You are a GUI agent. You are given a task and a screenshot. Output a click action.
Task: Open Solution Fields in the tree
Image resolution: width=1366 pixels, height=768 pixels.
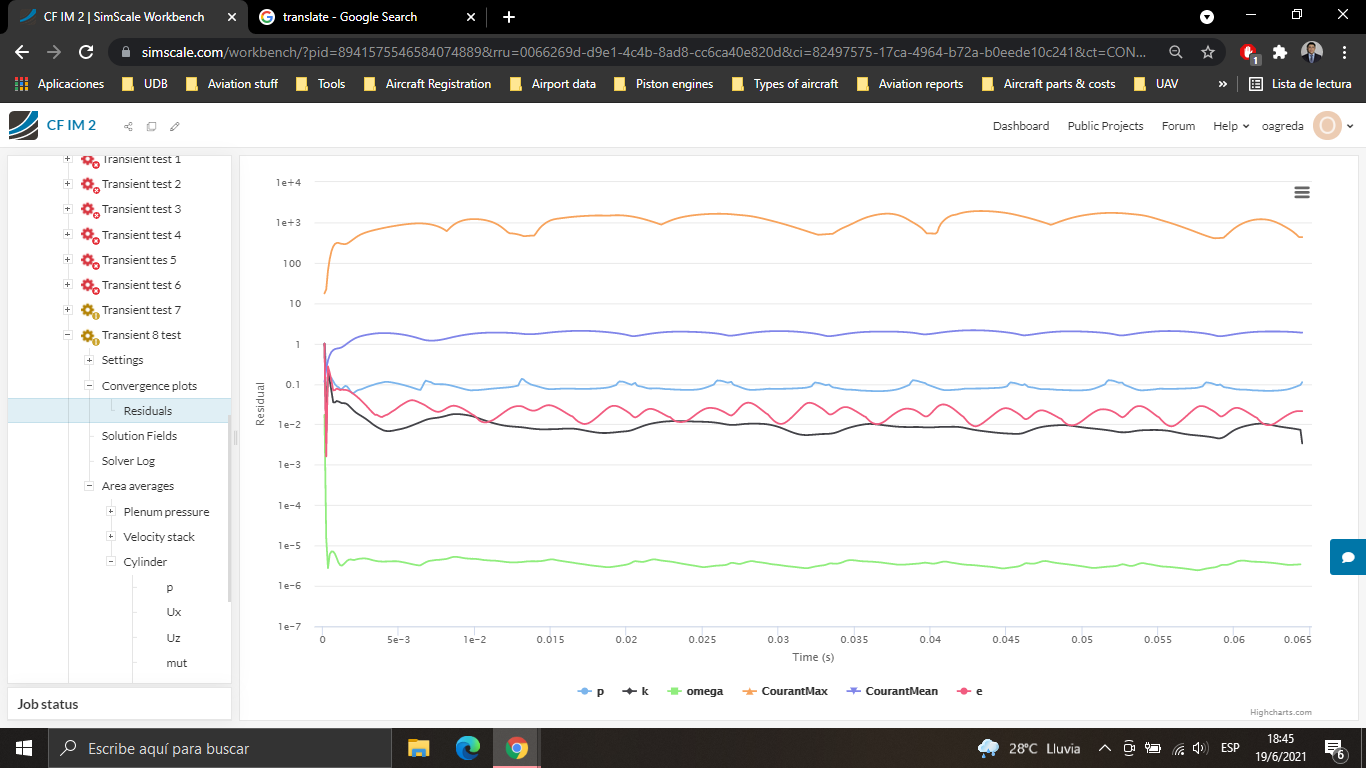139,436
